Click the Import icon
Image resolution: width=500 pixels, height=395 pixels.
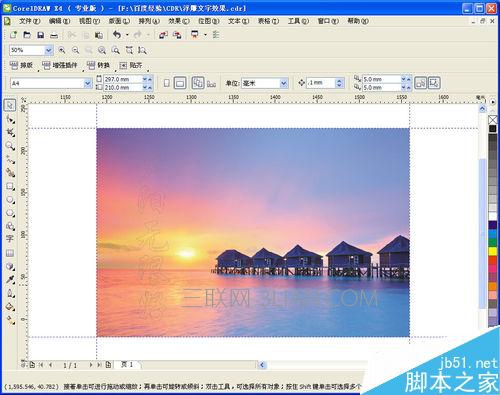pos(163,35)
